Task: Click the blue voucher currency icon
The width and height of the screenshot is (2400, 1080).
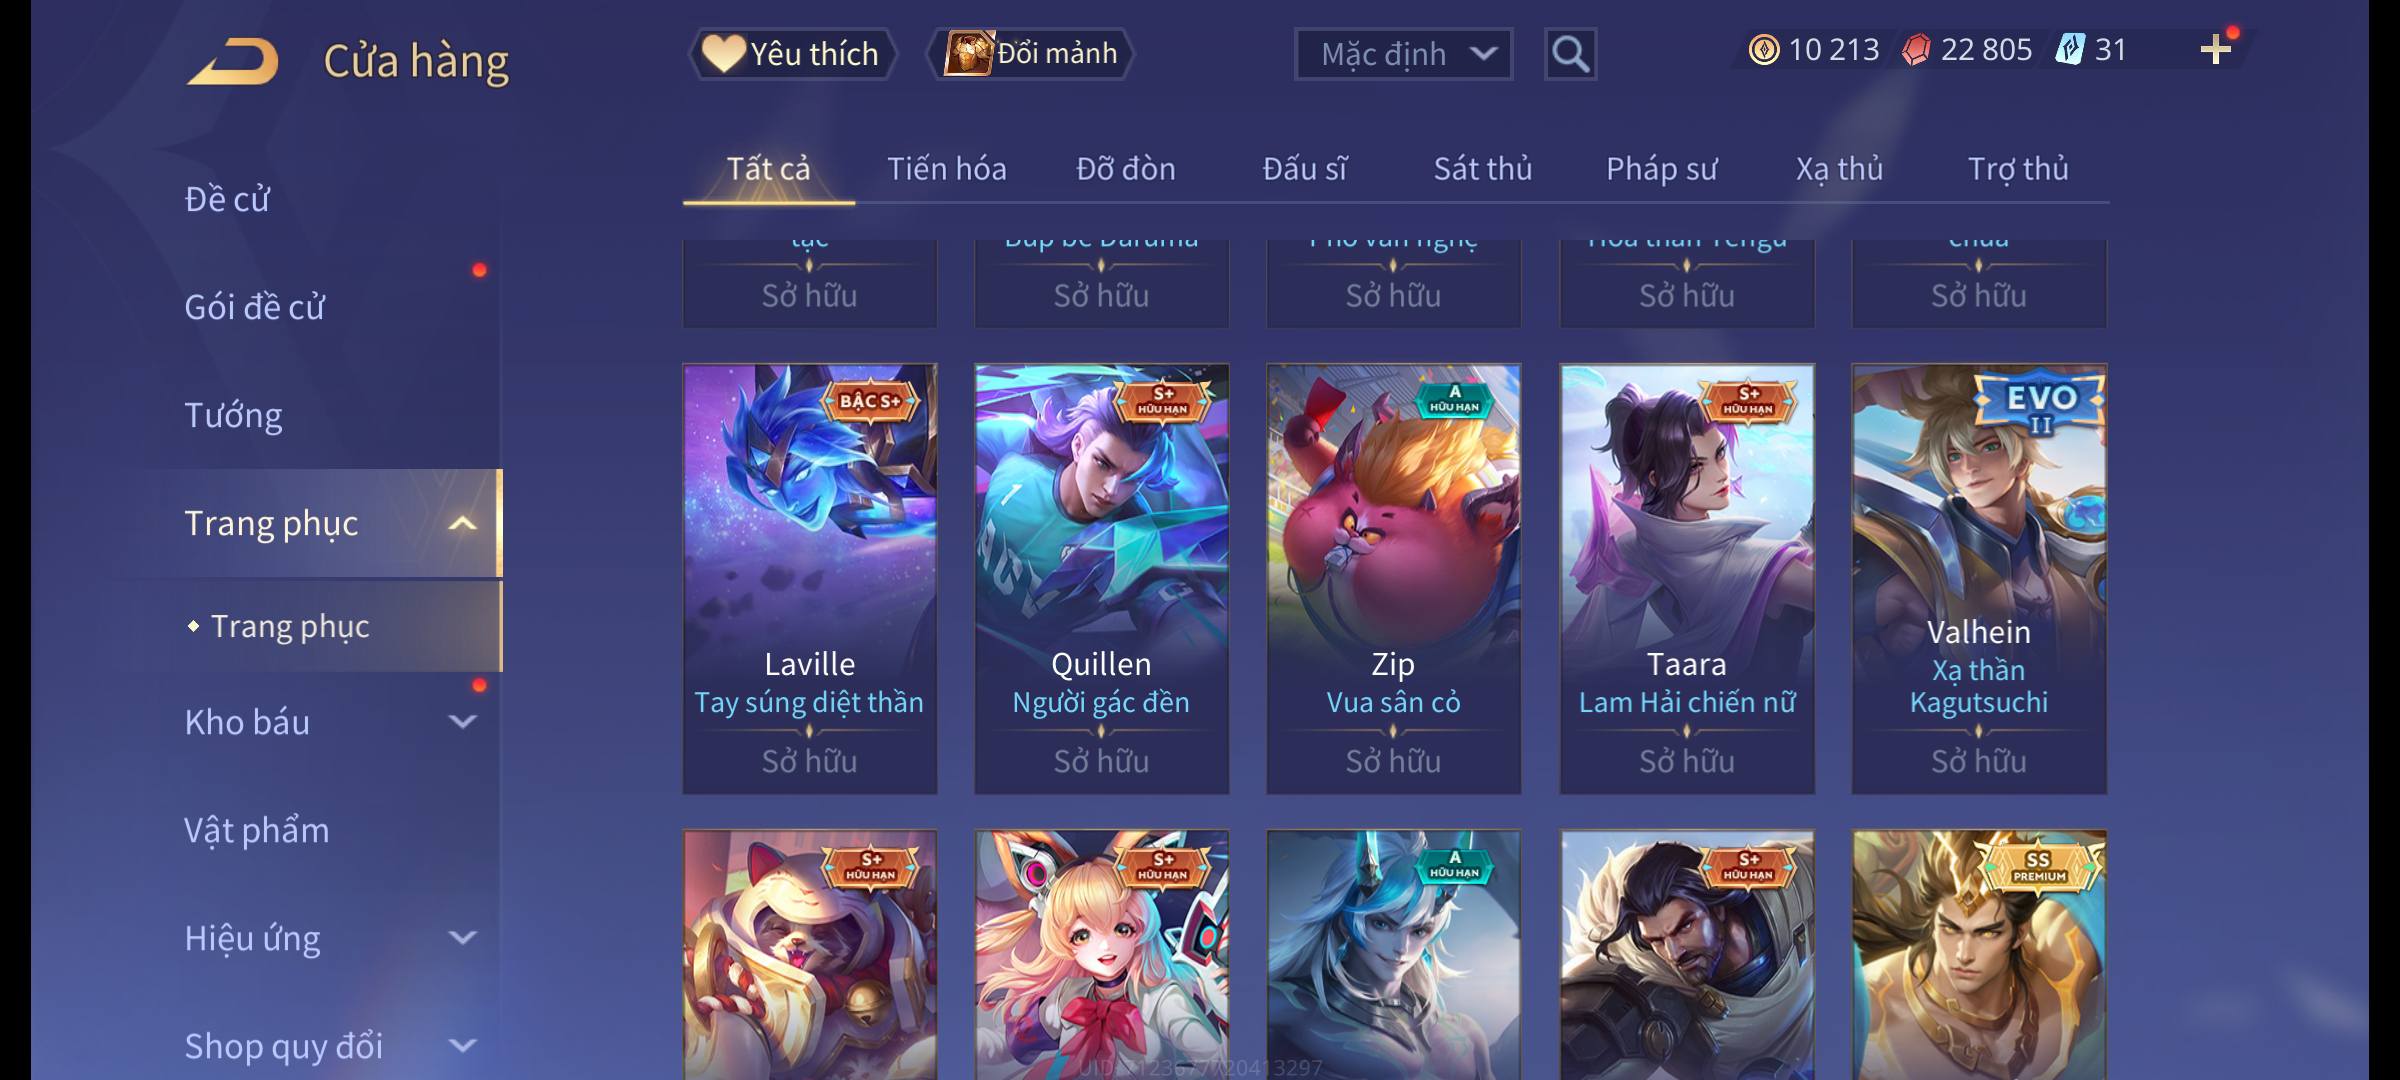Action: coord(2069,50)
